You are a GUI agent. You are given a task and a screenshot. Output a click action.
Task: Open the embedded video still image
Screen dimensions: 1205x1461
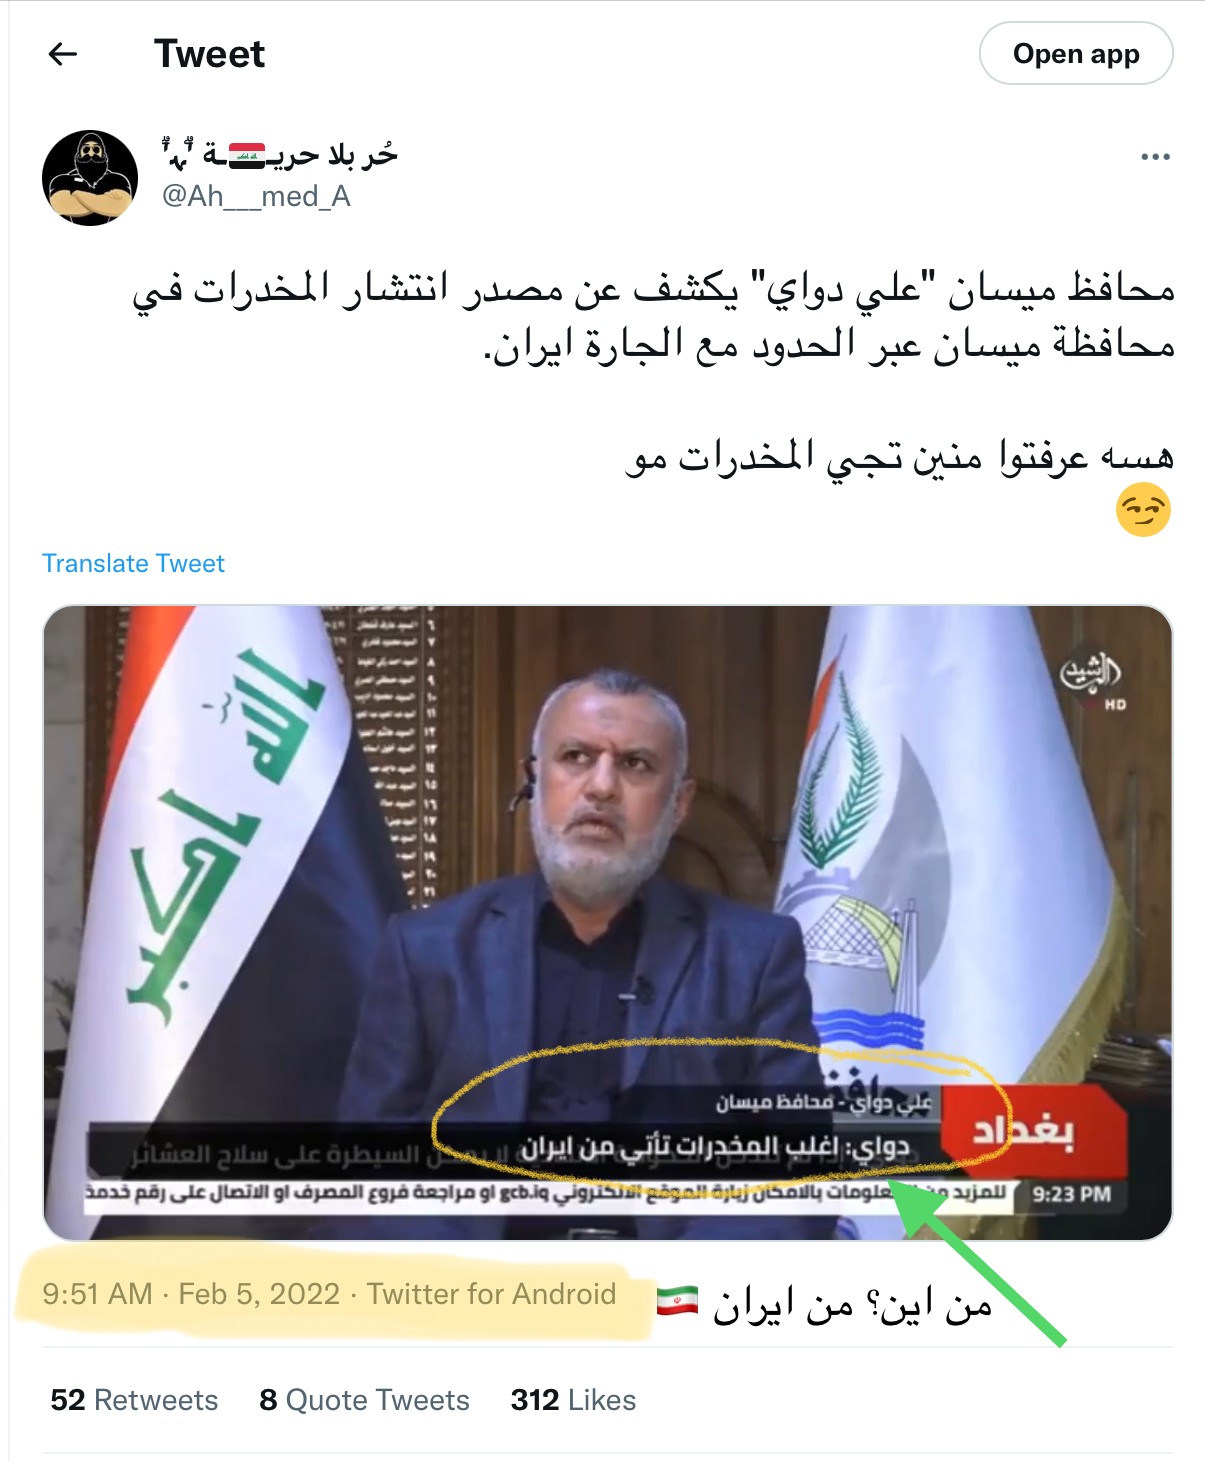pos(608,923)
